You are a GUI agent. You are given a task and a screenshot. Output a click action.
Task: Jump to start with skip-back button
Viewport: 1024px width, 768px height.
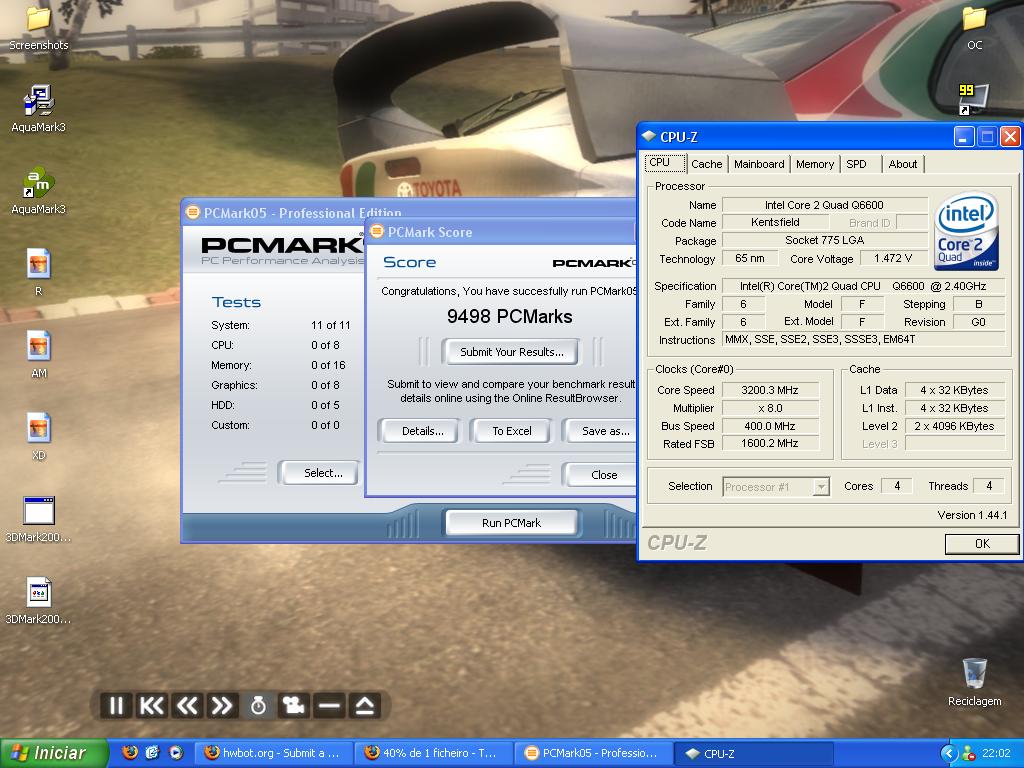tap(152, 706)
